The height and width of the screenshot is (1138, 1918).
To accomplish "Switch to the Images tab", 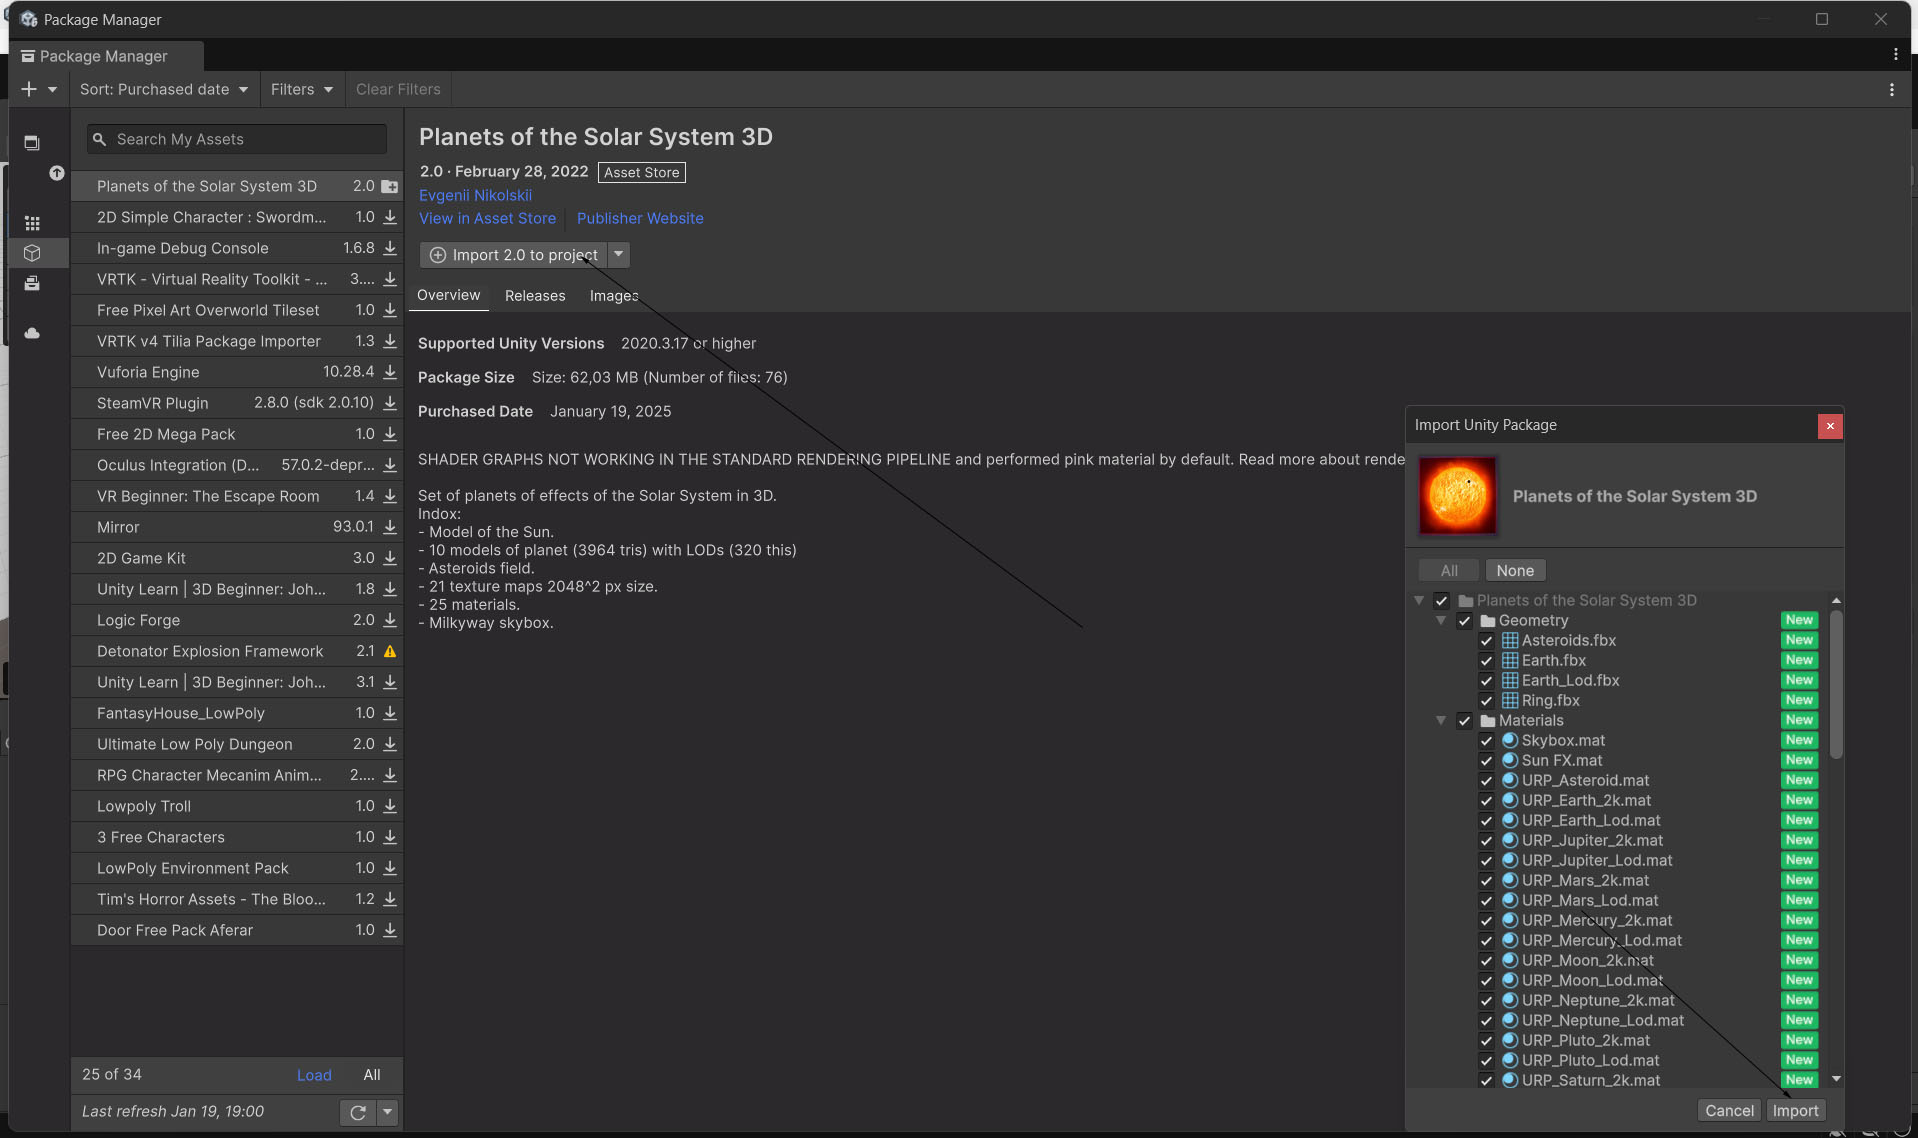I will pyautogui.click(x=613, y=296).
